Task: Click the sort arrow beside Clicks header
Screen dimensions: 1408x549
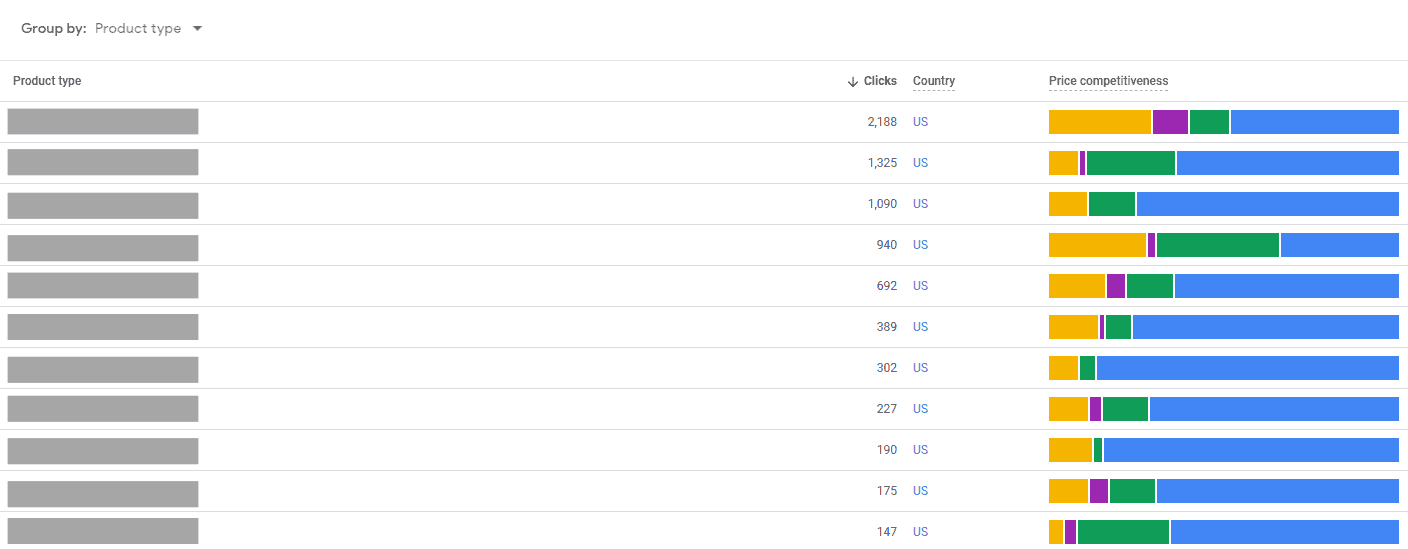Action: (x=852, y=82)
